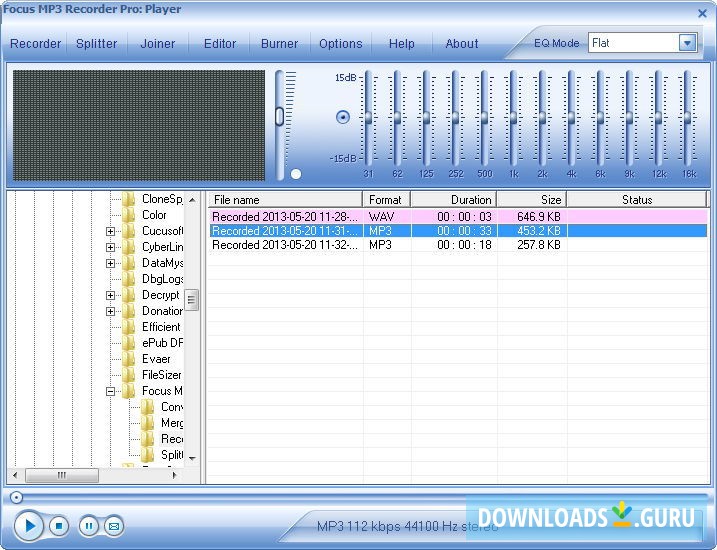Image resolution: width=717 pixels, height=550 pixels.
Task: Open the Options menu
Action: [340, 44]
